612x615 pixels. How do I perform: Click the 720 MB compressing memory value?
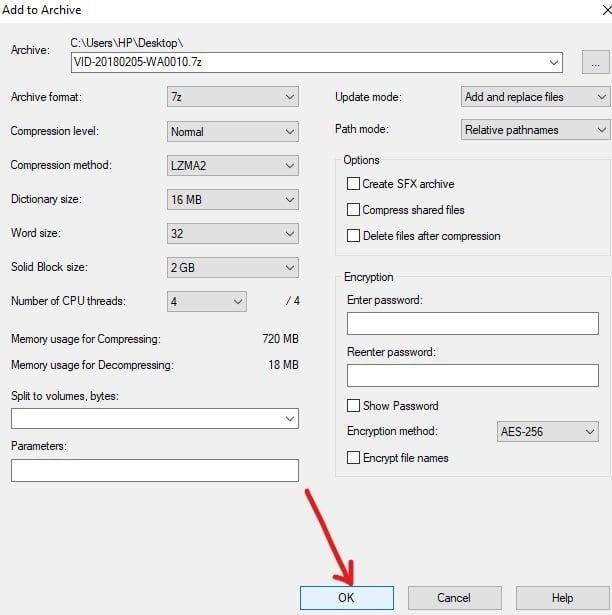280,339
